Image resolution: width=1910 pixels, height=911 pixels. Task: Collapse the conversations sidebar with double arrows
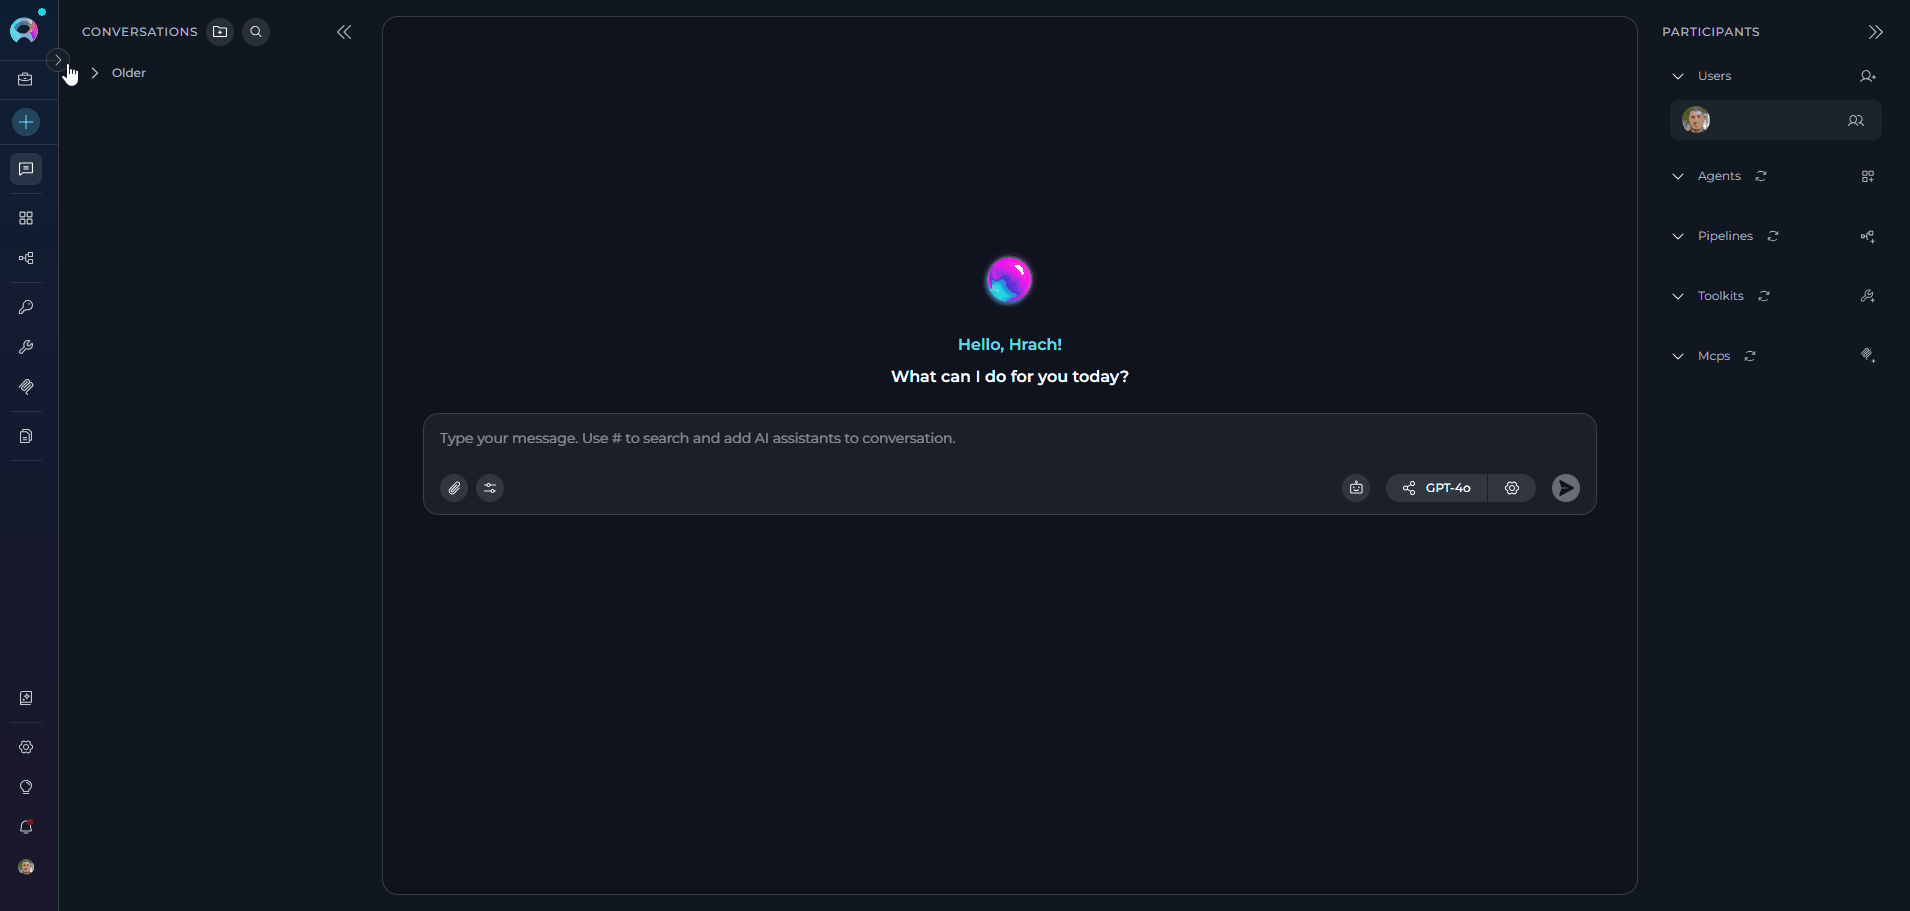pos(343,32)
